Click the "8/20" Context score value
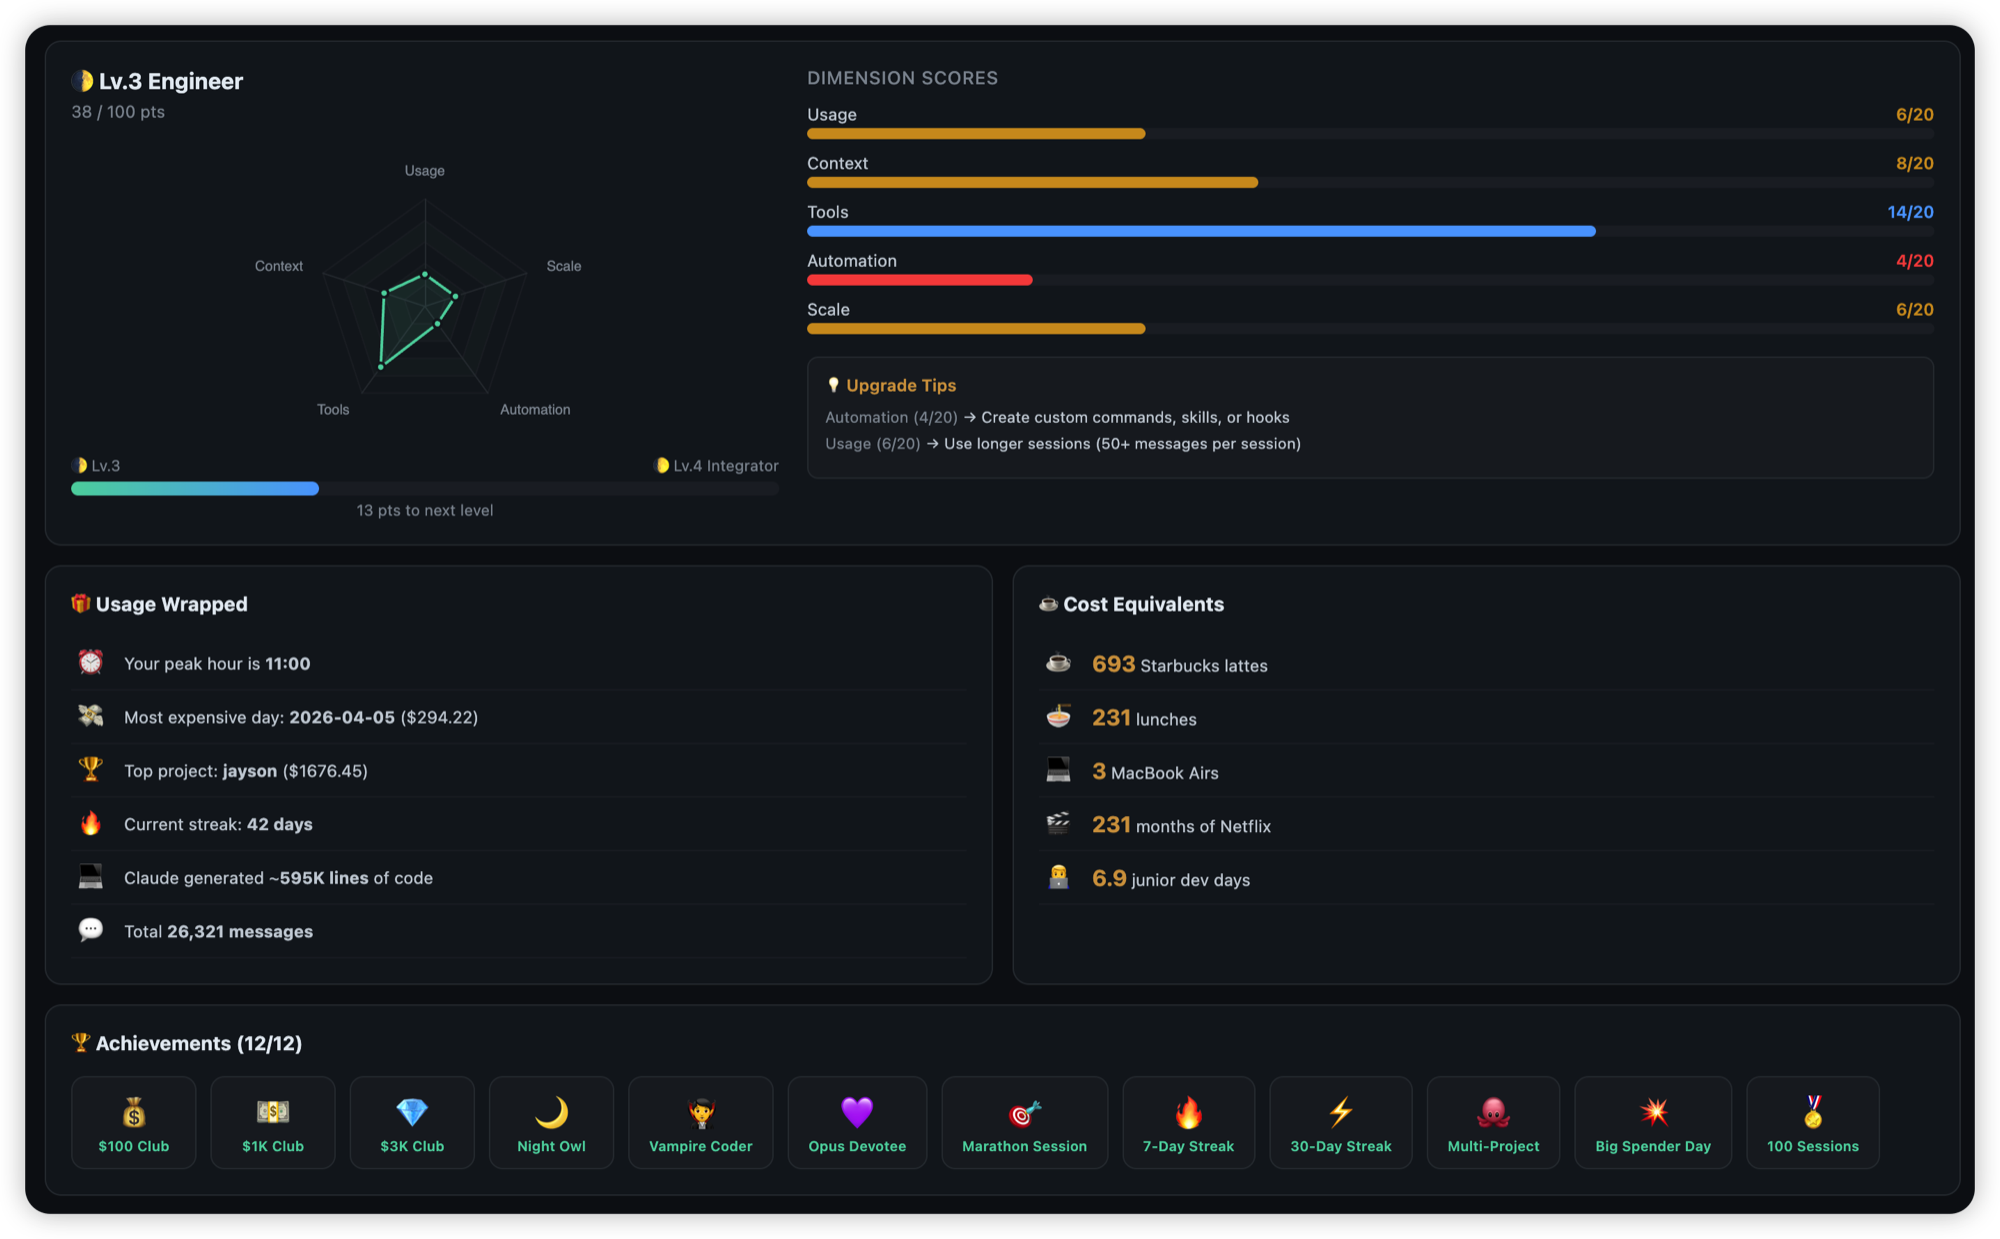This screenshot has height=1239, width=2000. [1915, 163]
